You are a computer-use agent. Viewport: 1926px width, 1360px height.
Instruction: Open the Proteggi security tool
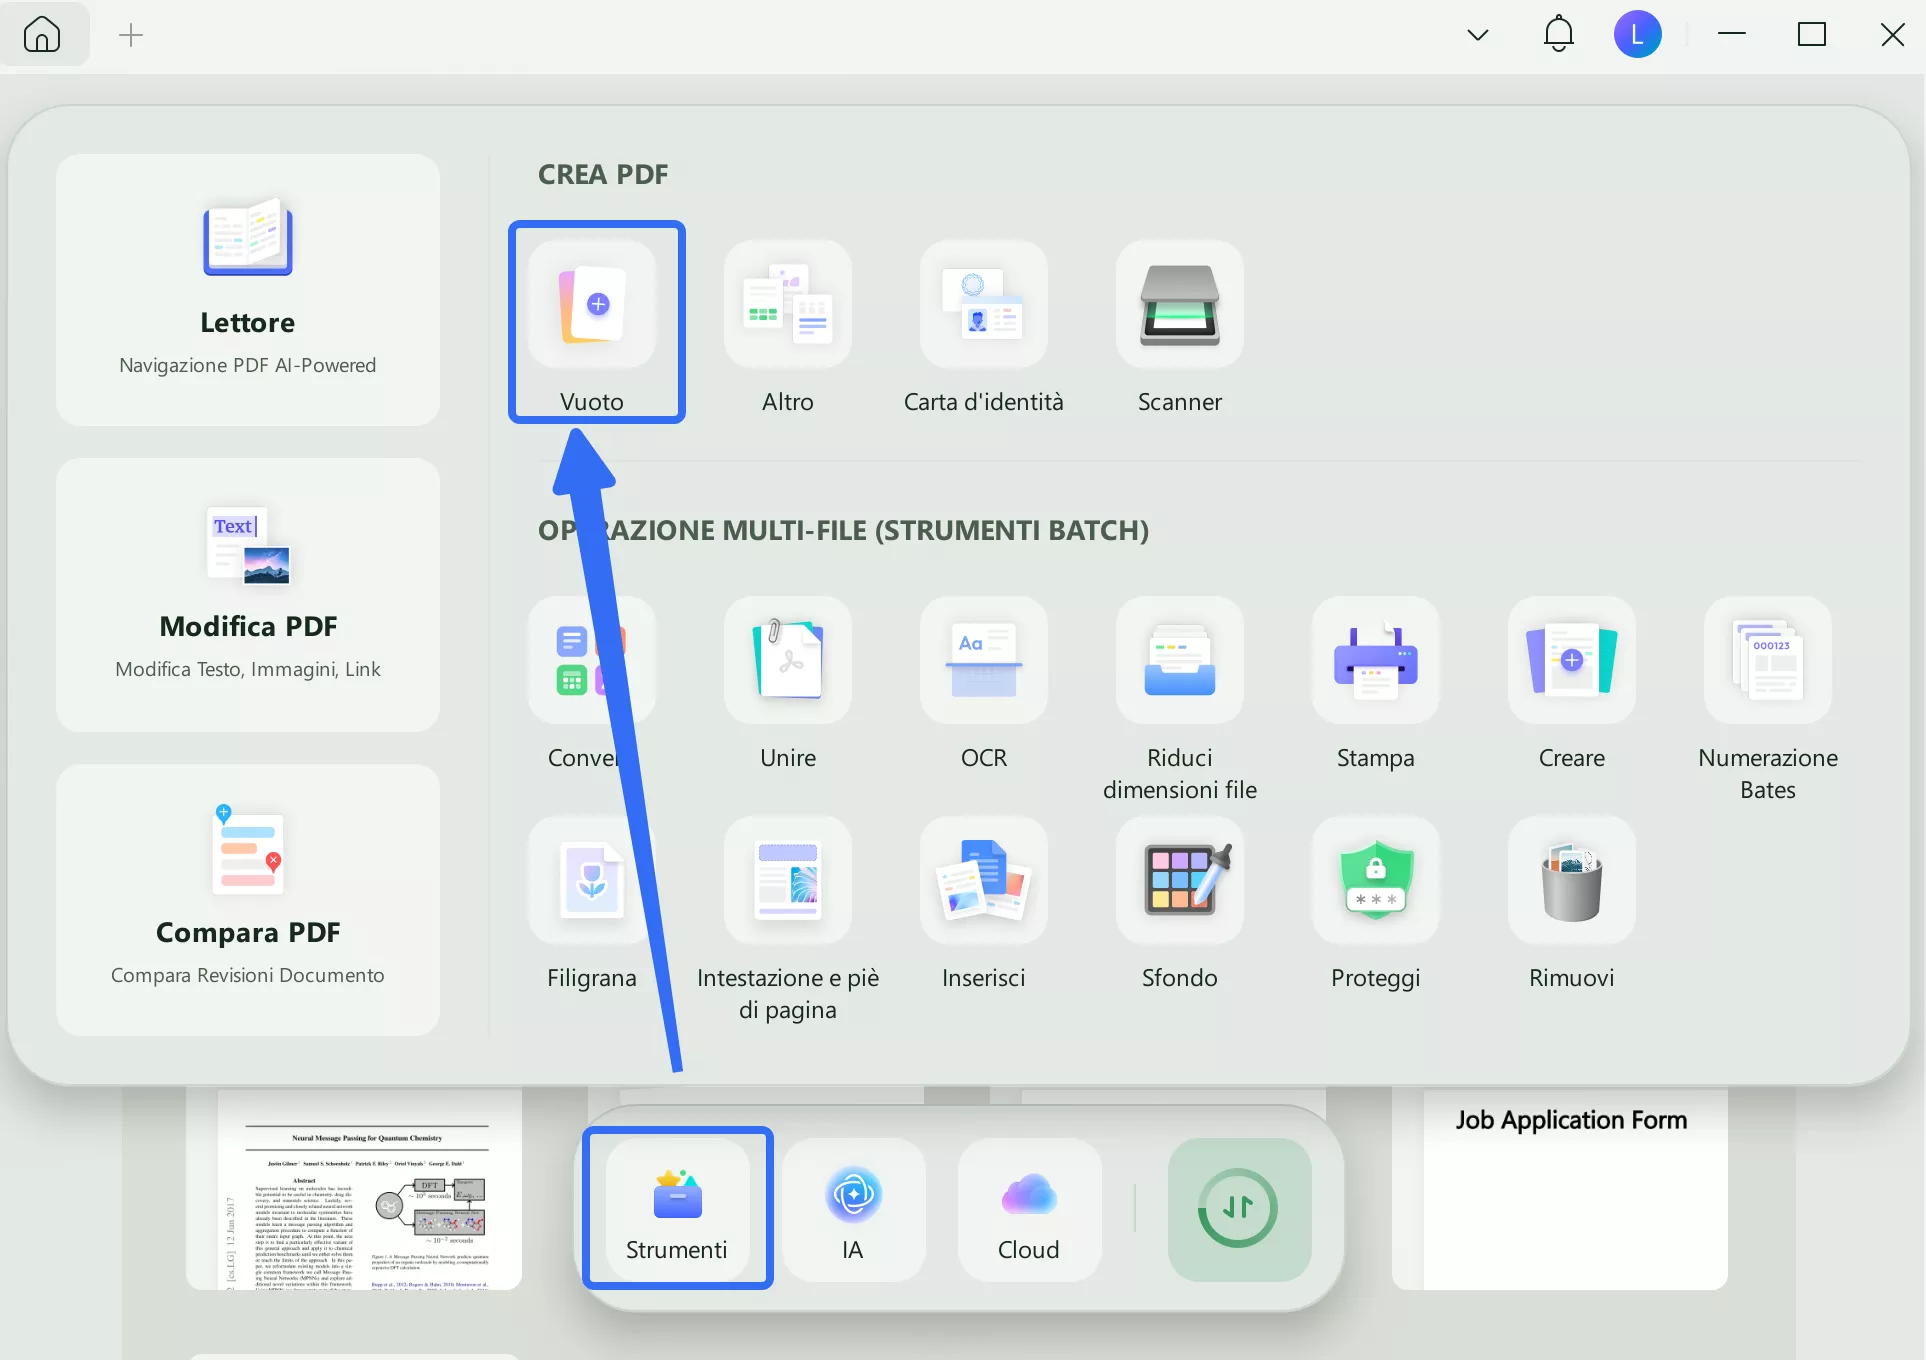1375,881
